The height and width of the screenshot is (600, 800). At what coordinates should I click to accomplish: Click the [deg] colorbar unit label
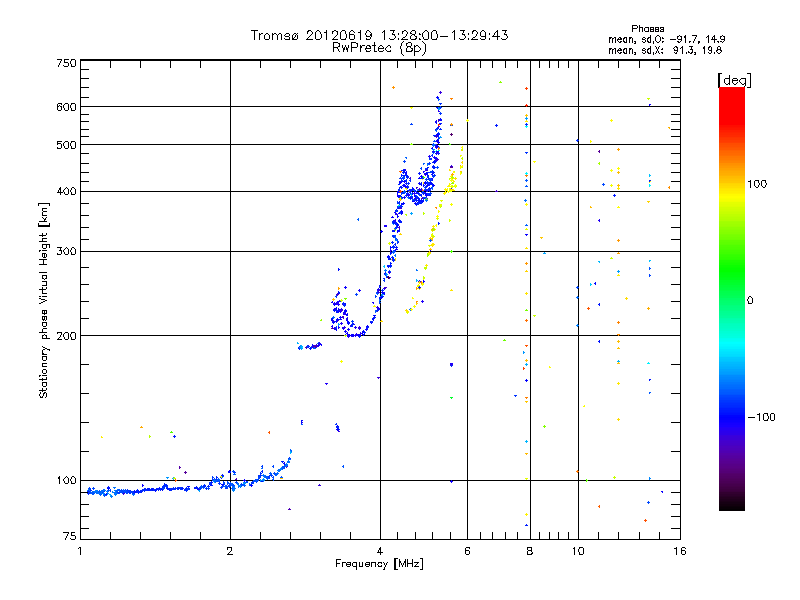coord(734,80)
